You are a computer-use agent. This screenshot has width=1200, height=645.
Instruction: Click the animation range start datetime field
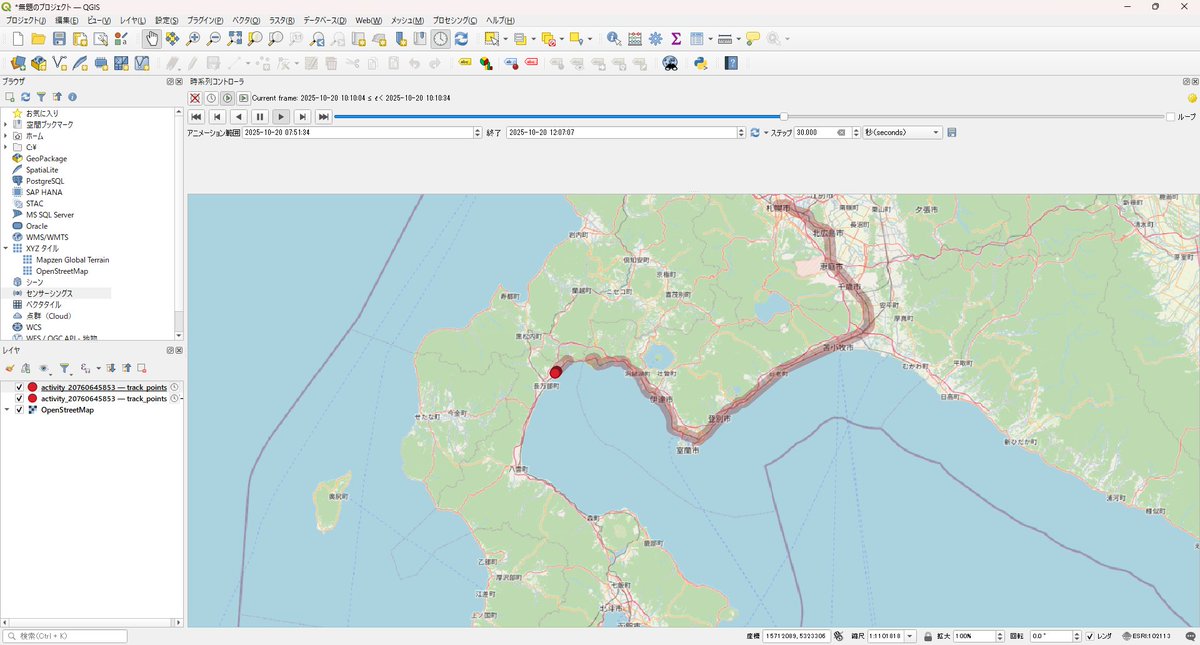(x=364, y=132)
